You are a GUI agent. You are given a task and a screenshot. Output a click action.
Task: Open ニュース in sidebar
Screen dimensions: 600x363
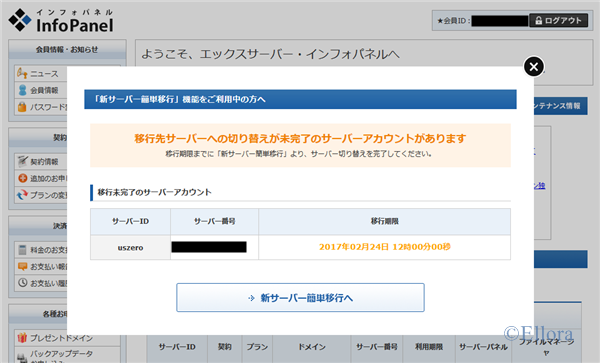click(44, 73)
